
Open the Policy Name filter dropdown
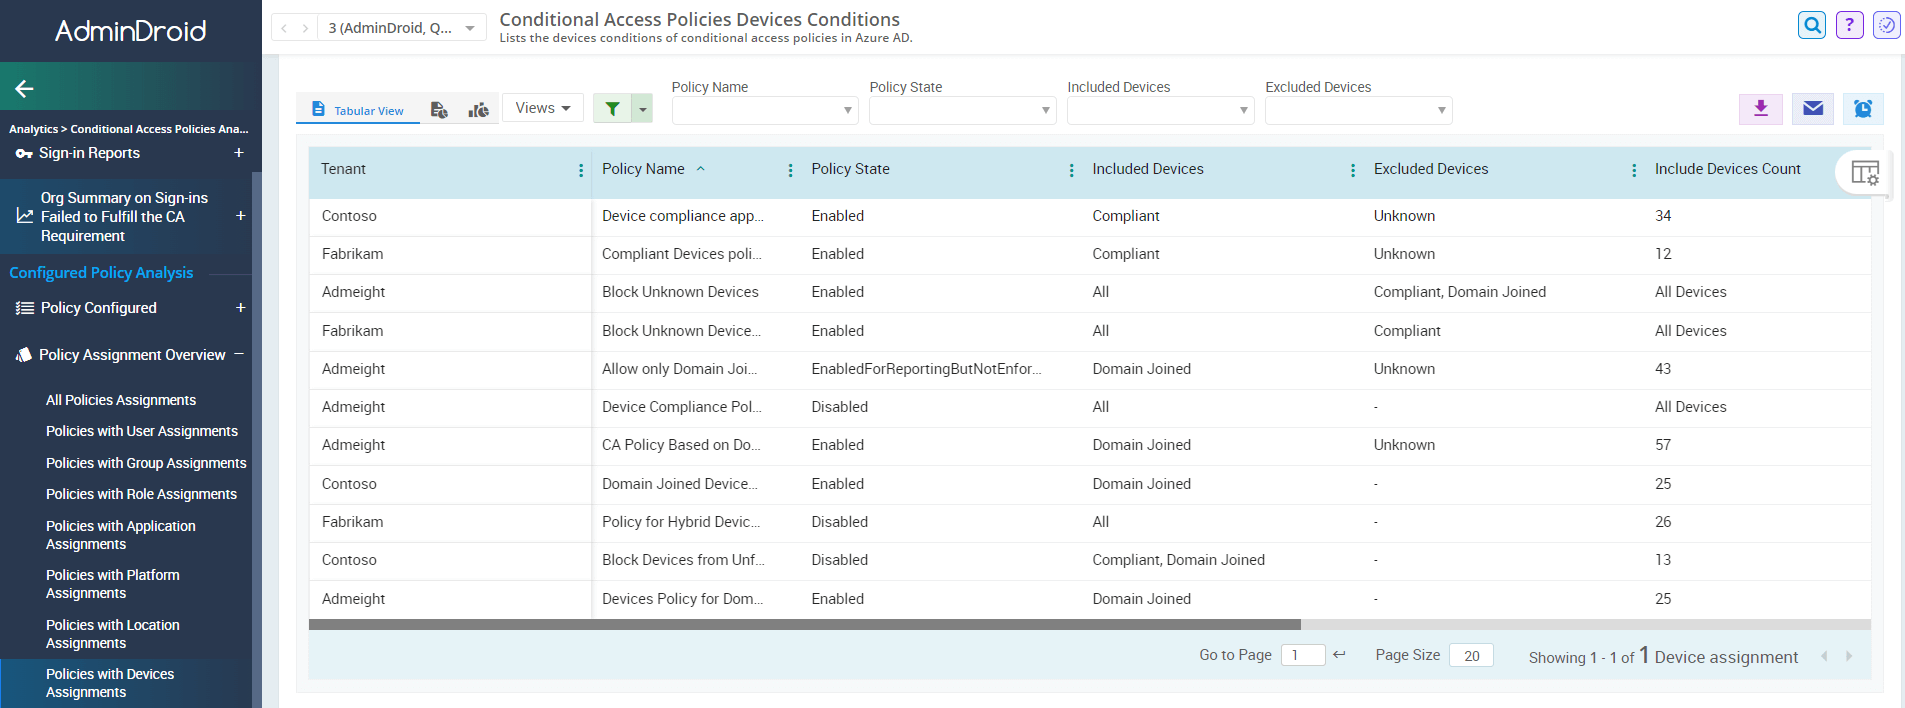(765, 110)
